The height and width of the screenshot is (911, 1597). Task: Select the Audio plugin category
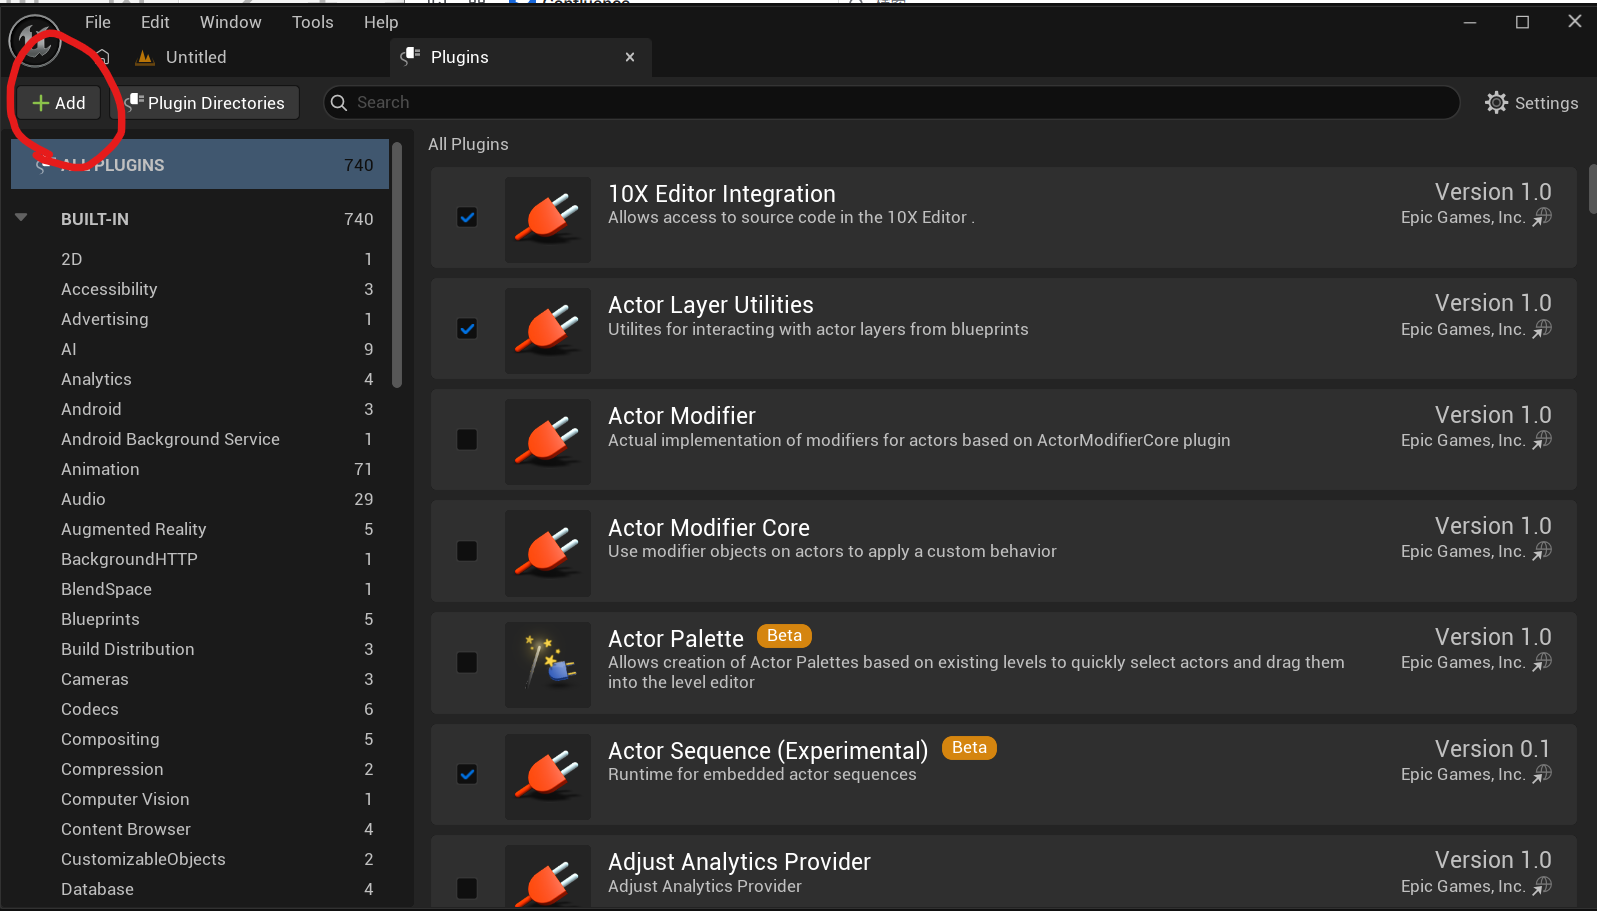click(83, 499)
